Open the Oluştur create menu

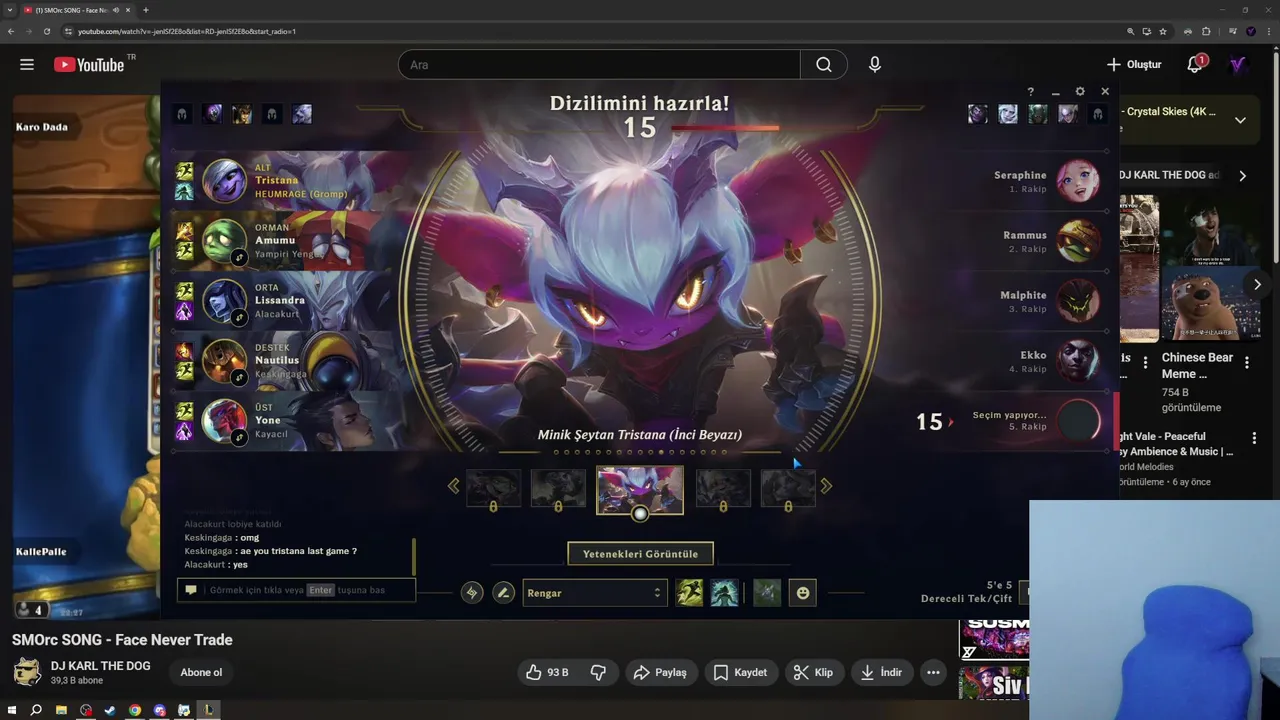1134,65
